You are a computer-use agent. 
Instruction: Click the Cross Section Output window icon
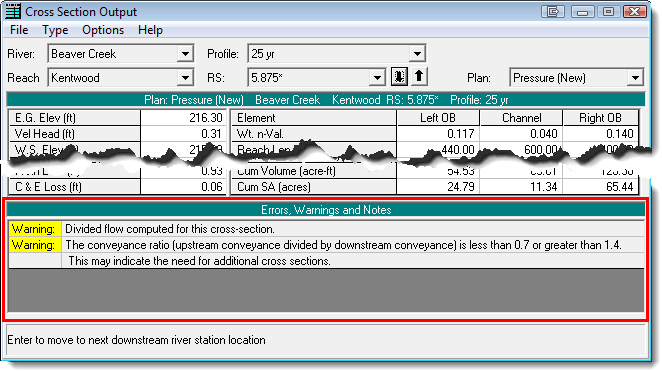[x=13, y=11]
